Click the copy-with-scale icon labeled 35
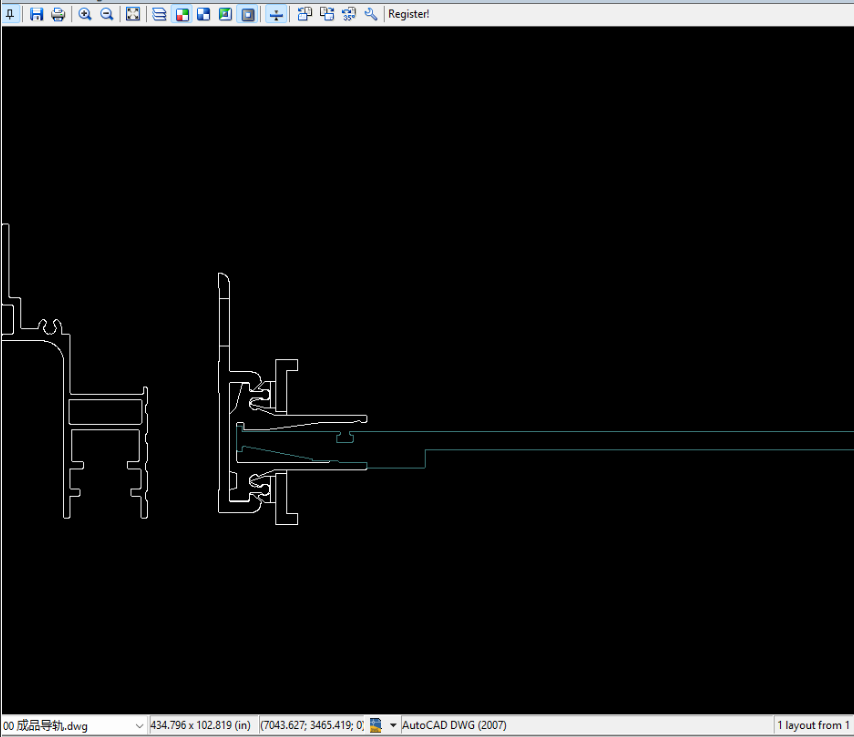The image size is (854, 737). coord(349,14)
